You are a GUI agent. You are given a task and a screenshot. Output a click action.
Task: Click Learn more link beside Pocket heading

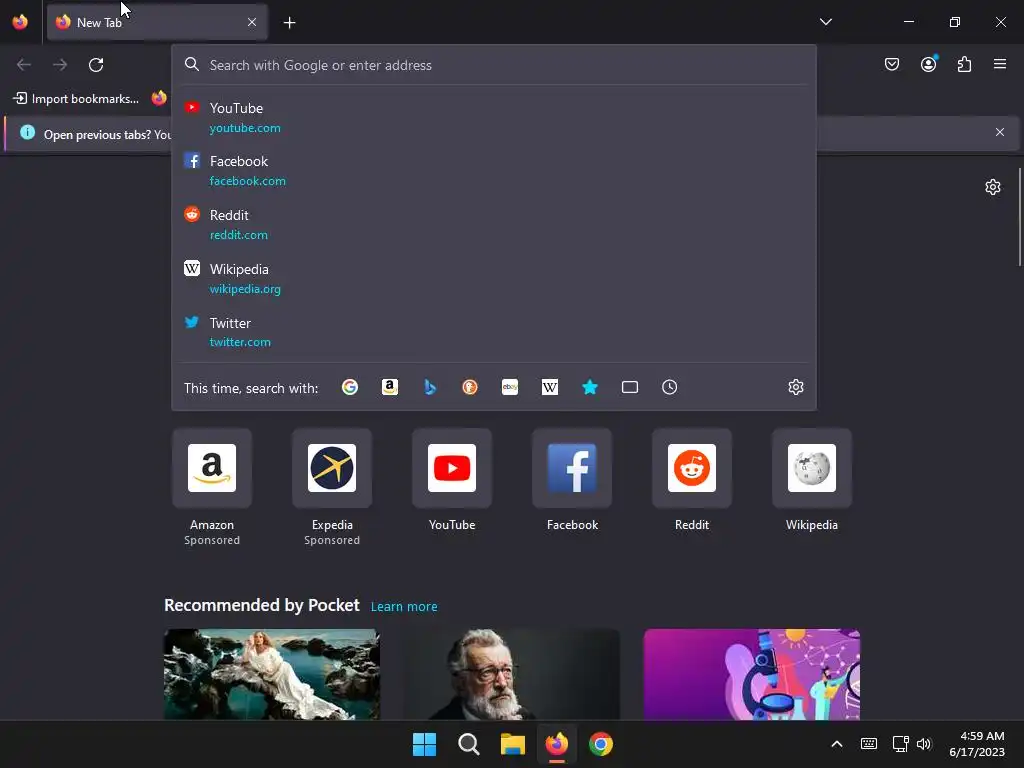(404, 607)
